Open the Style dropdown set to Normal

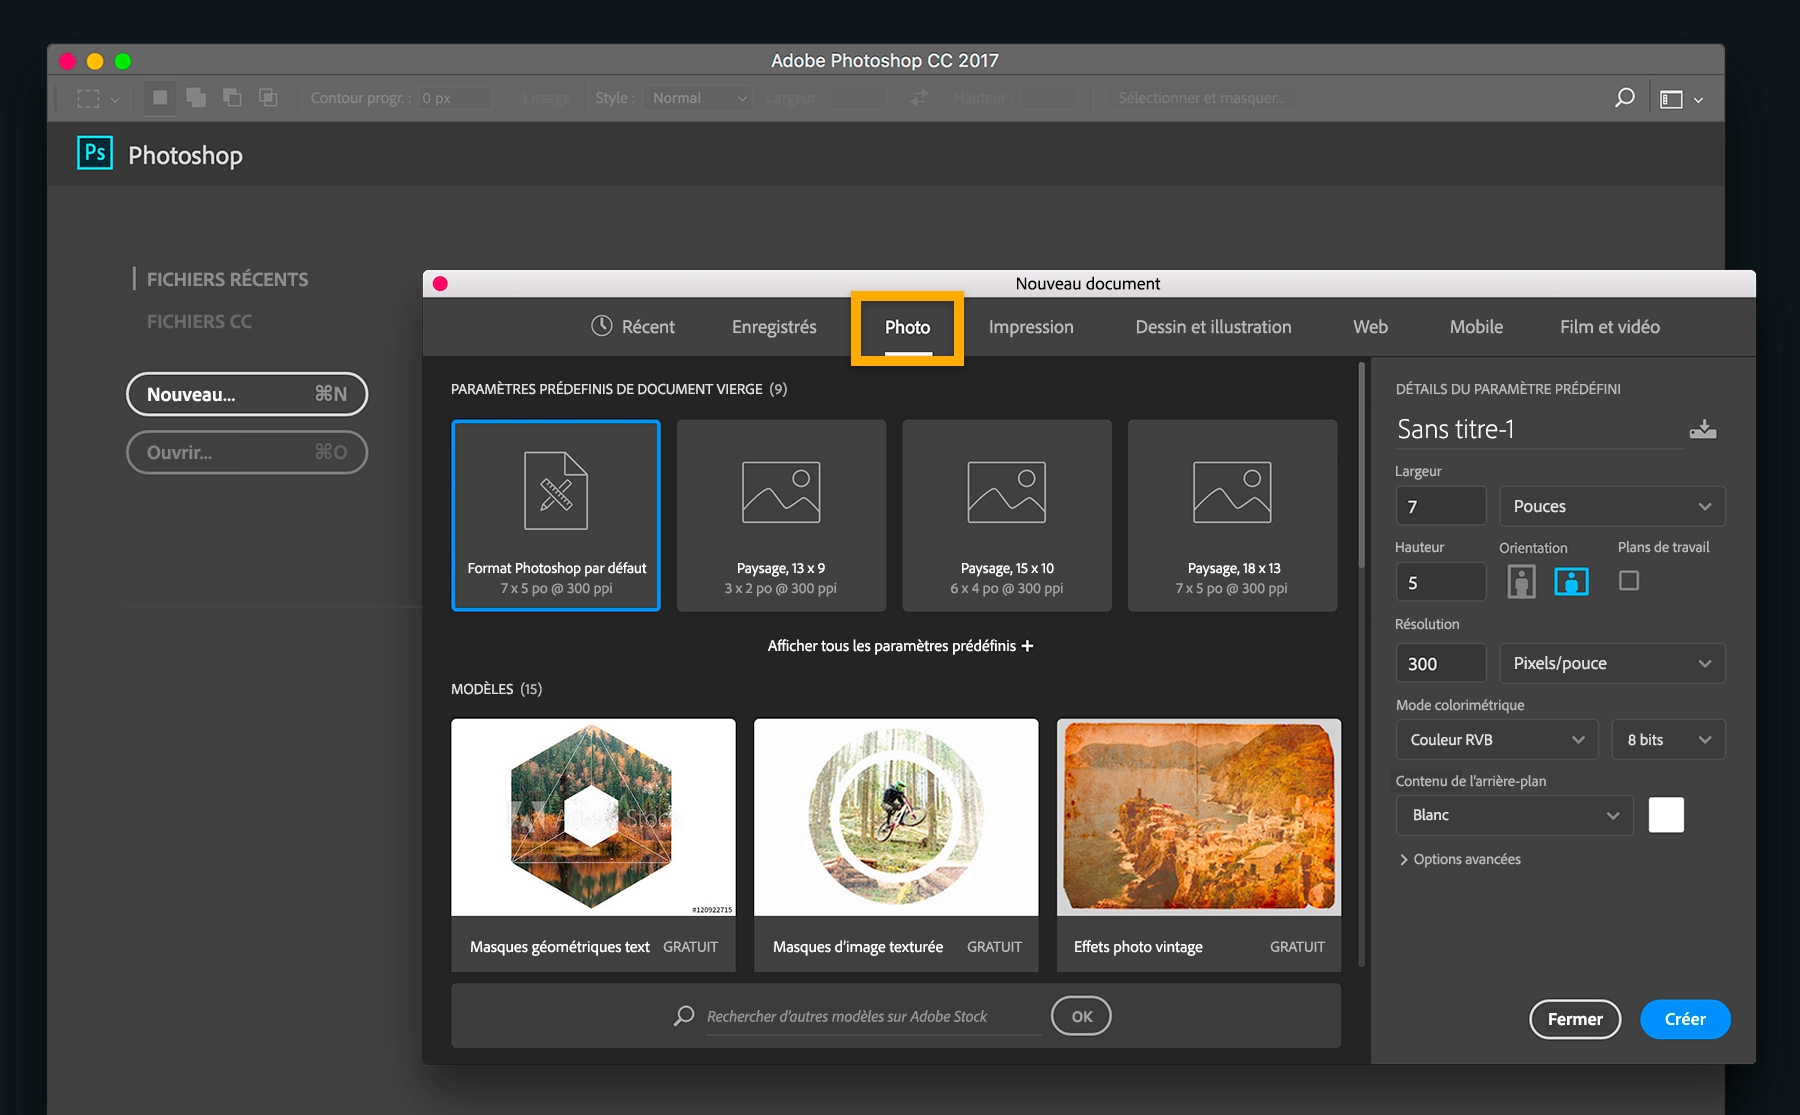click(698, 98)
